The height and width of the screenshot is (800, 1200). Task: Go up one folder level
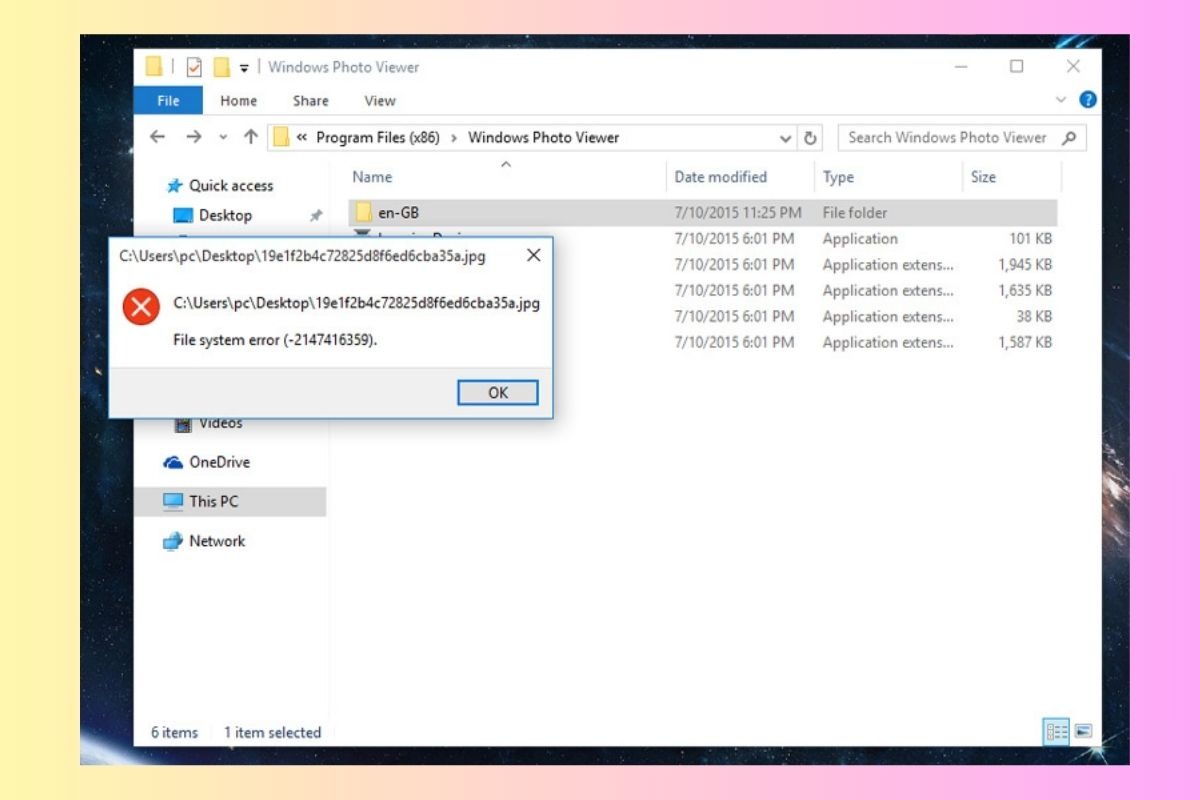250,137
